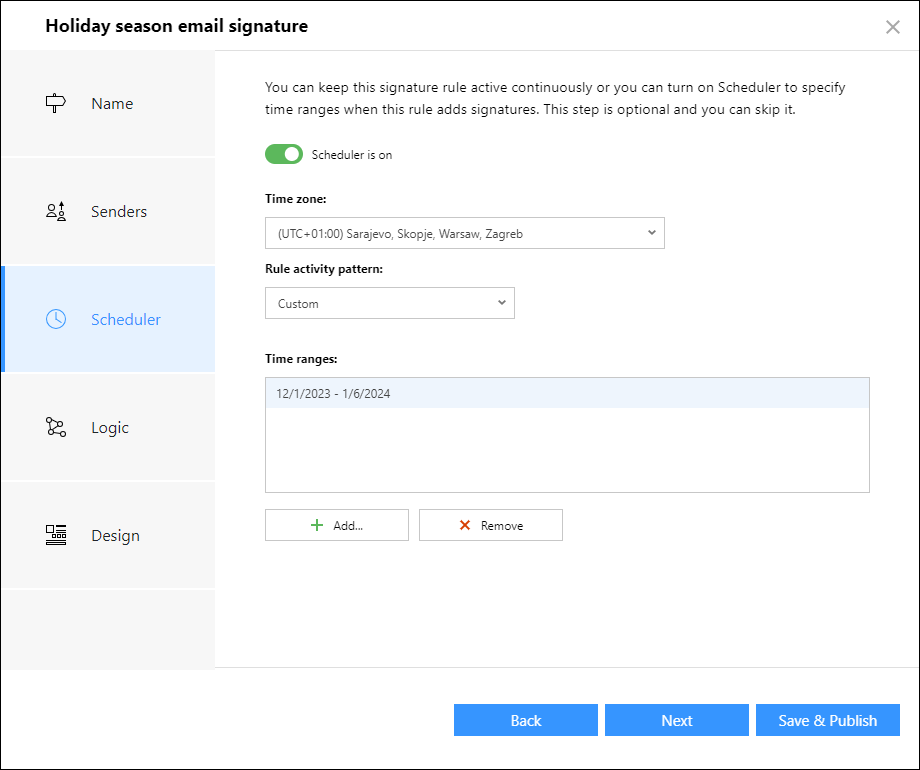Click the Back button

(x=526, y=720)
